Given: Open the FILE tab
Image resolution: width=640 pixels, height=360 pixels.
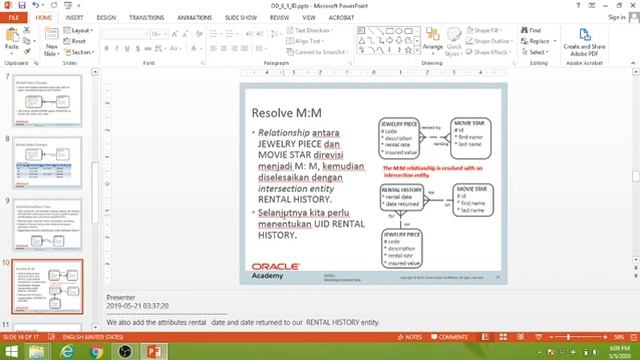Looking at the screenshot, I should 13,18.
